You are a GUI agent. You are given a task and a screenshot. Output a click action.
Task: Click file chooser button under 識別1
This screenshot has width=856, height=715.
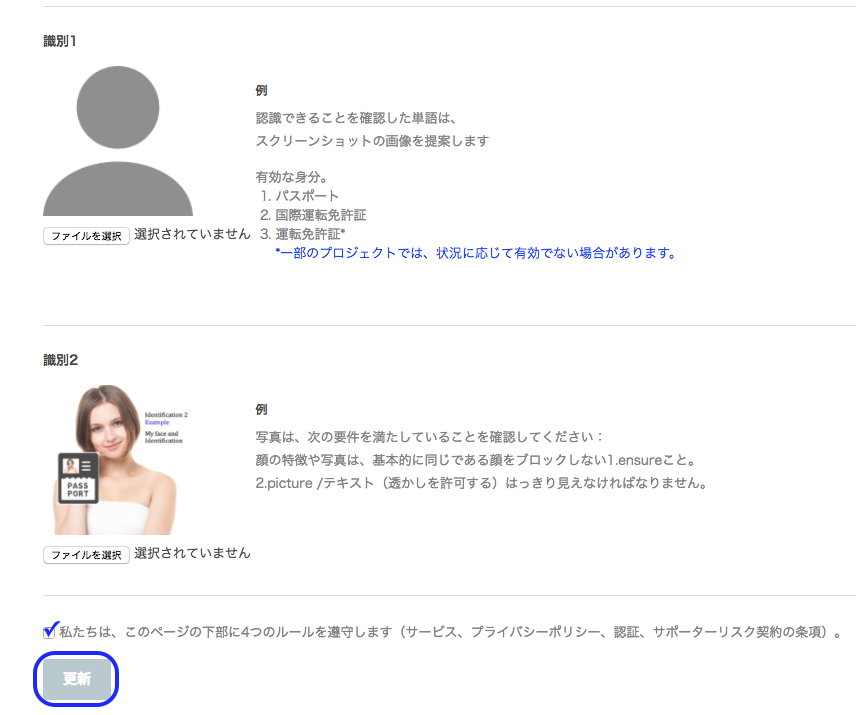[86, 236]
